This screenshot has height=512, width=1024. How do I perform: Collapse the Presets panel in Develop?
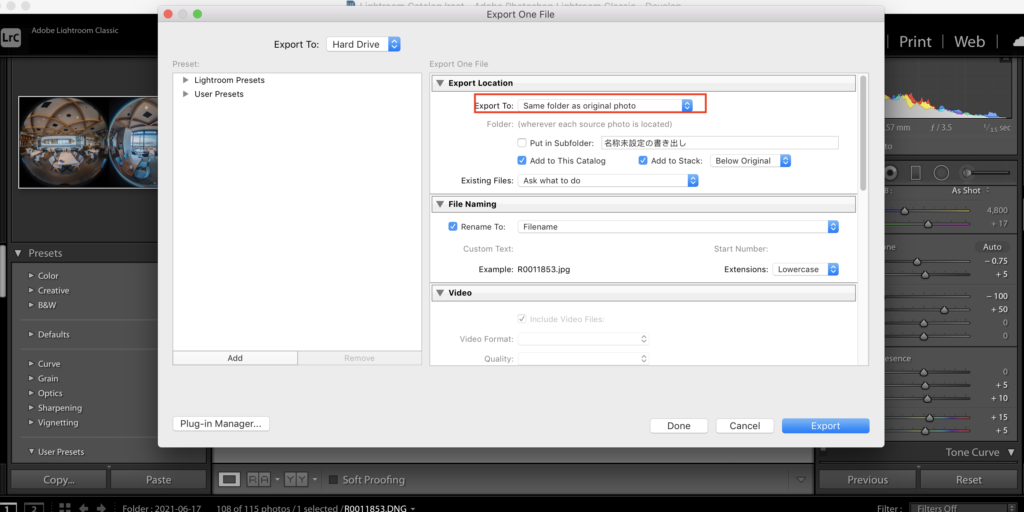point(18,253)
